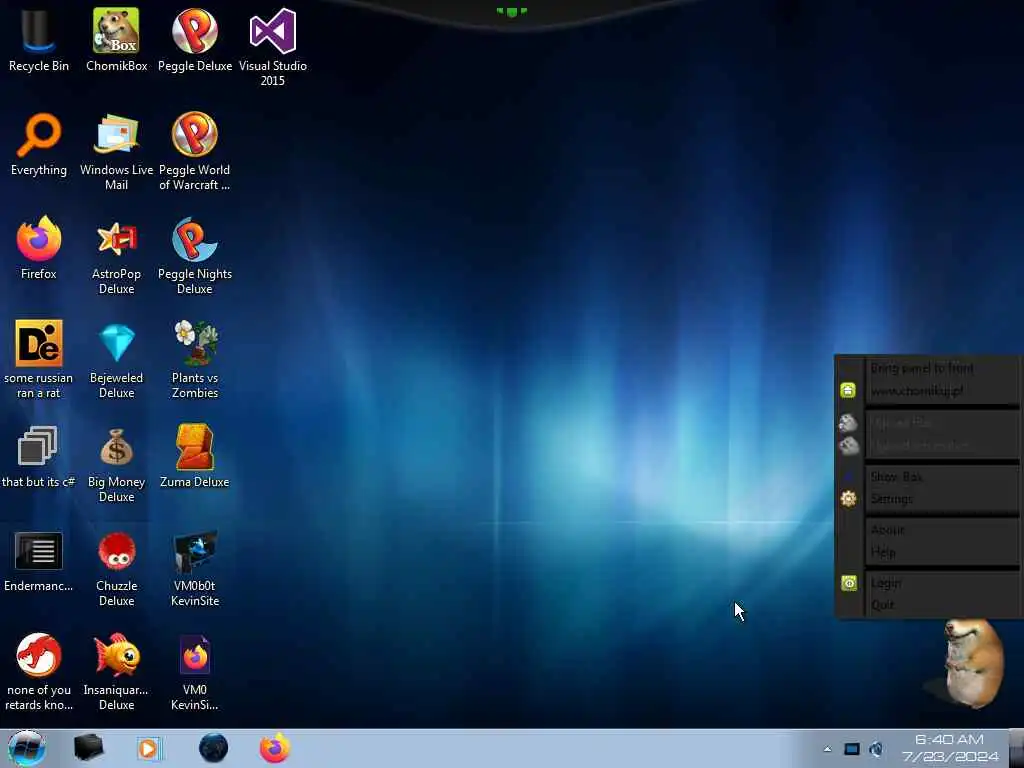The height and width of the screenshot is (768, 1024).
Task: Open the Windows Start orb
Action: coord(27,748)
